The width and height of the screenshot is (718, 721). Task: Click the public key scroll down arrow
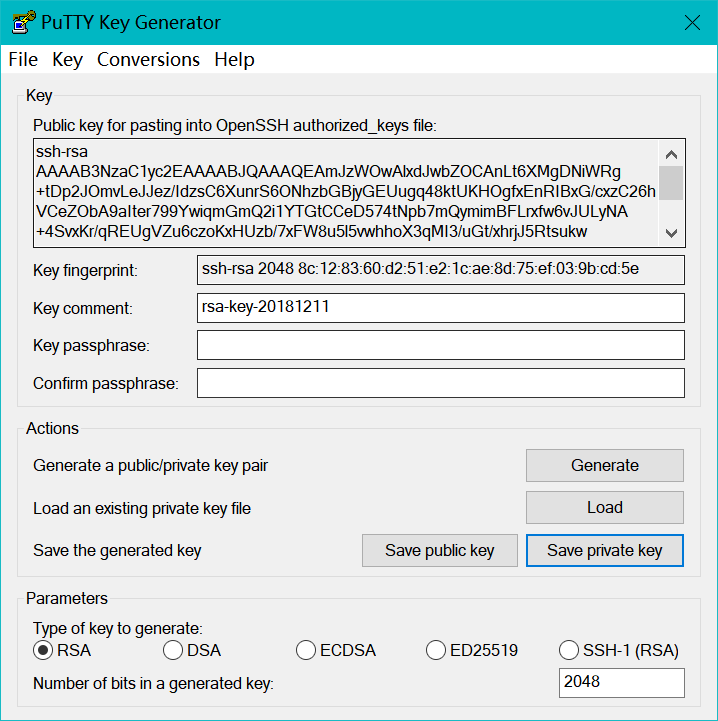(x=671, y=233)
